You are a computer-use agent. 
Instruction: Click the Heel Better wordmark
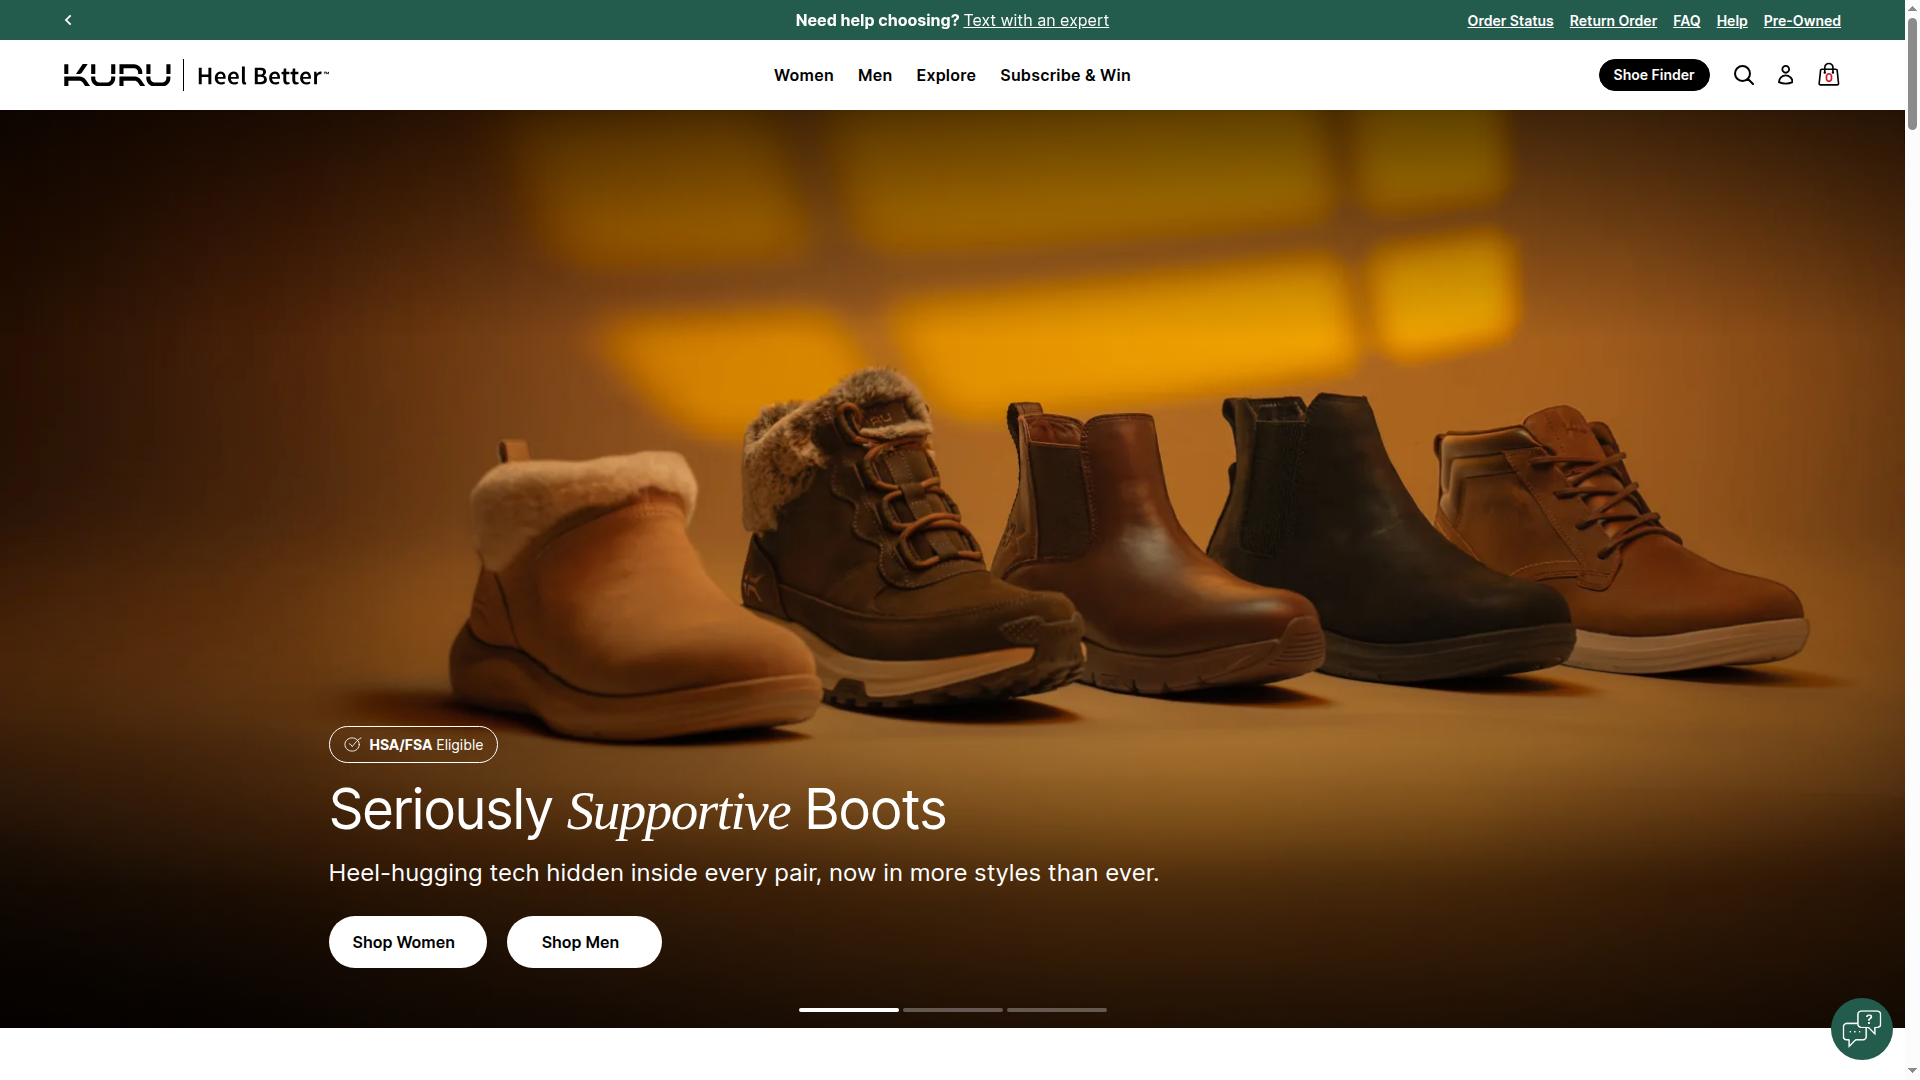(x=262, y=75)
